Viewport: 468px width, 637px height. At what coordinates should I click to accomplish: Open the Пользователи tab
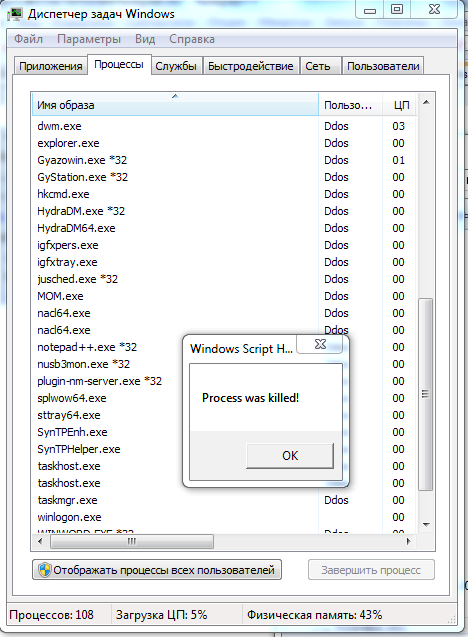click(383, 66)
